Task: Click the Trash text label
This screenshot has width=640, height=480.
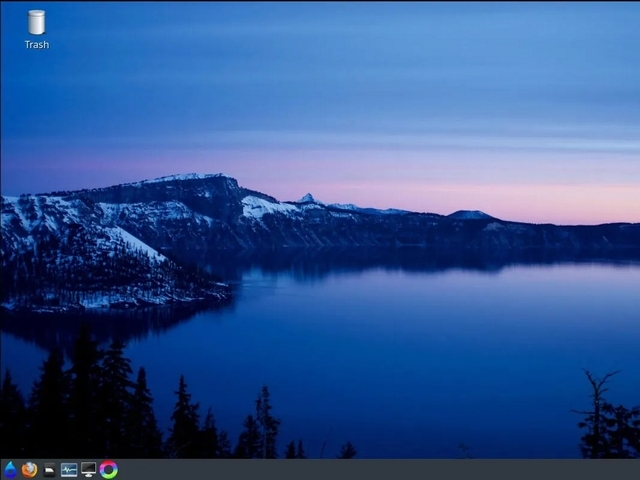Action: (x=36, y=44)
